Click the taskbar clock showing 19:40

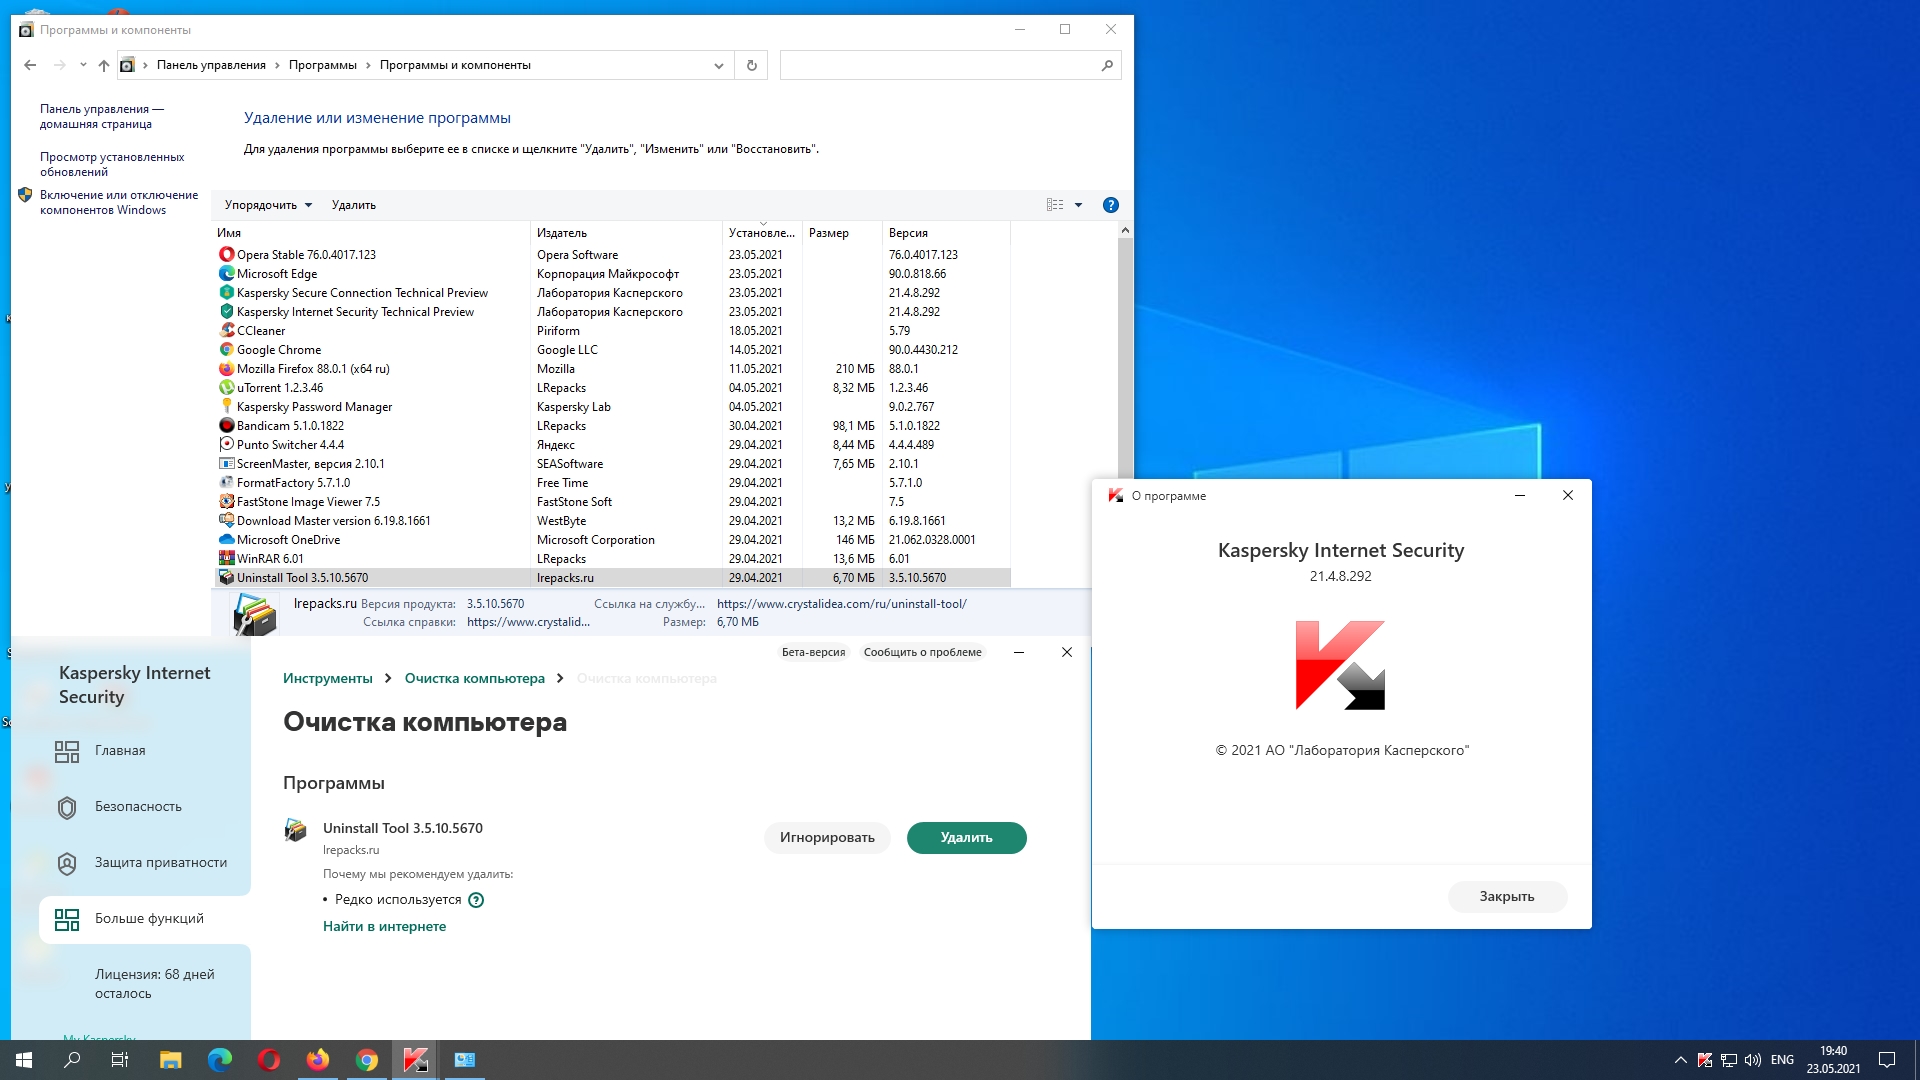[1833, 1060]
